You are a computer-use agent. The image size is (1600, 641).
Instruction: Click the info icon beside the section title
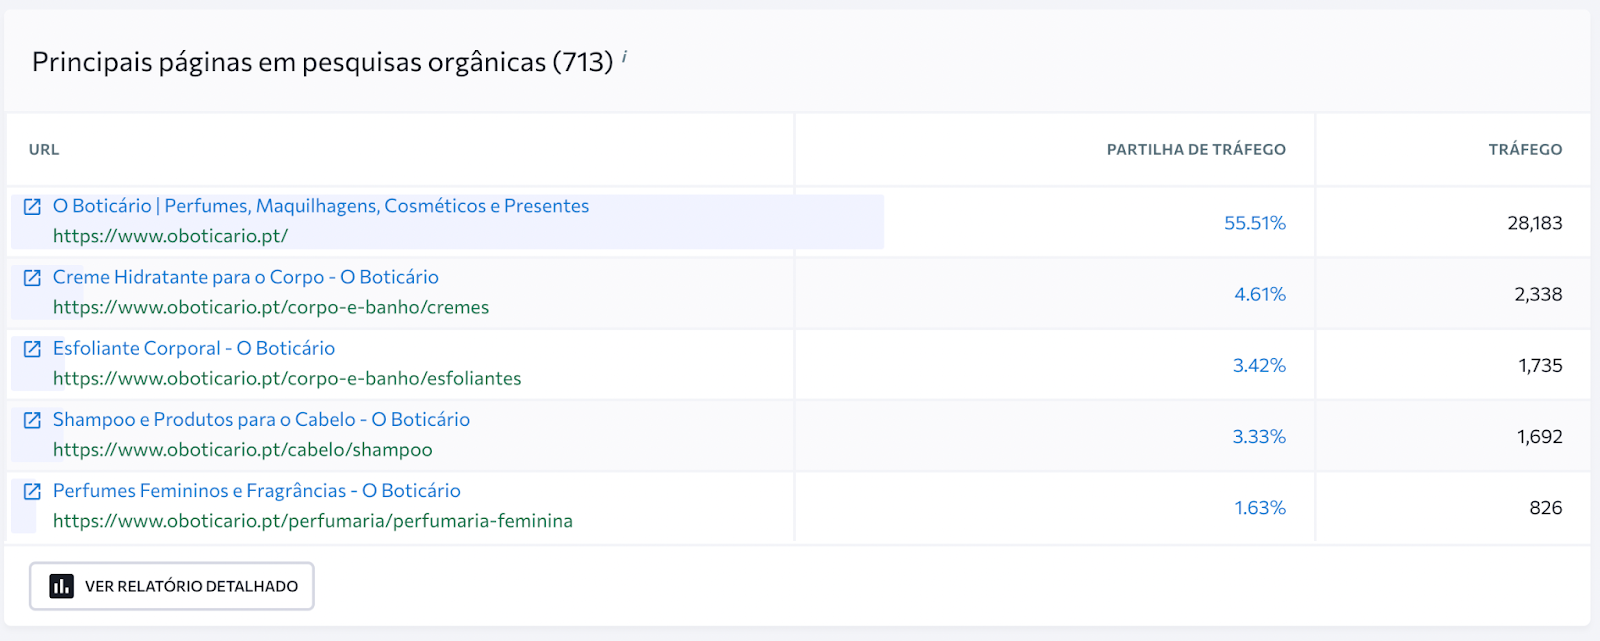tap(624, 57)
